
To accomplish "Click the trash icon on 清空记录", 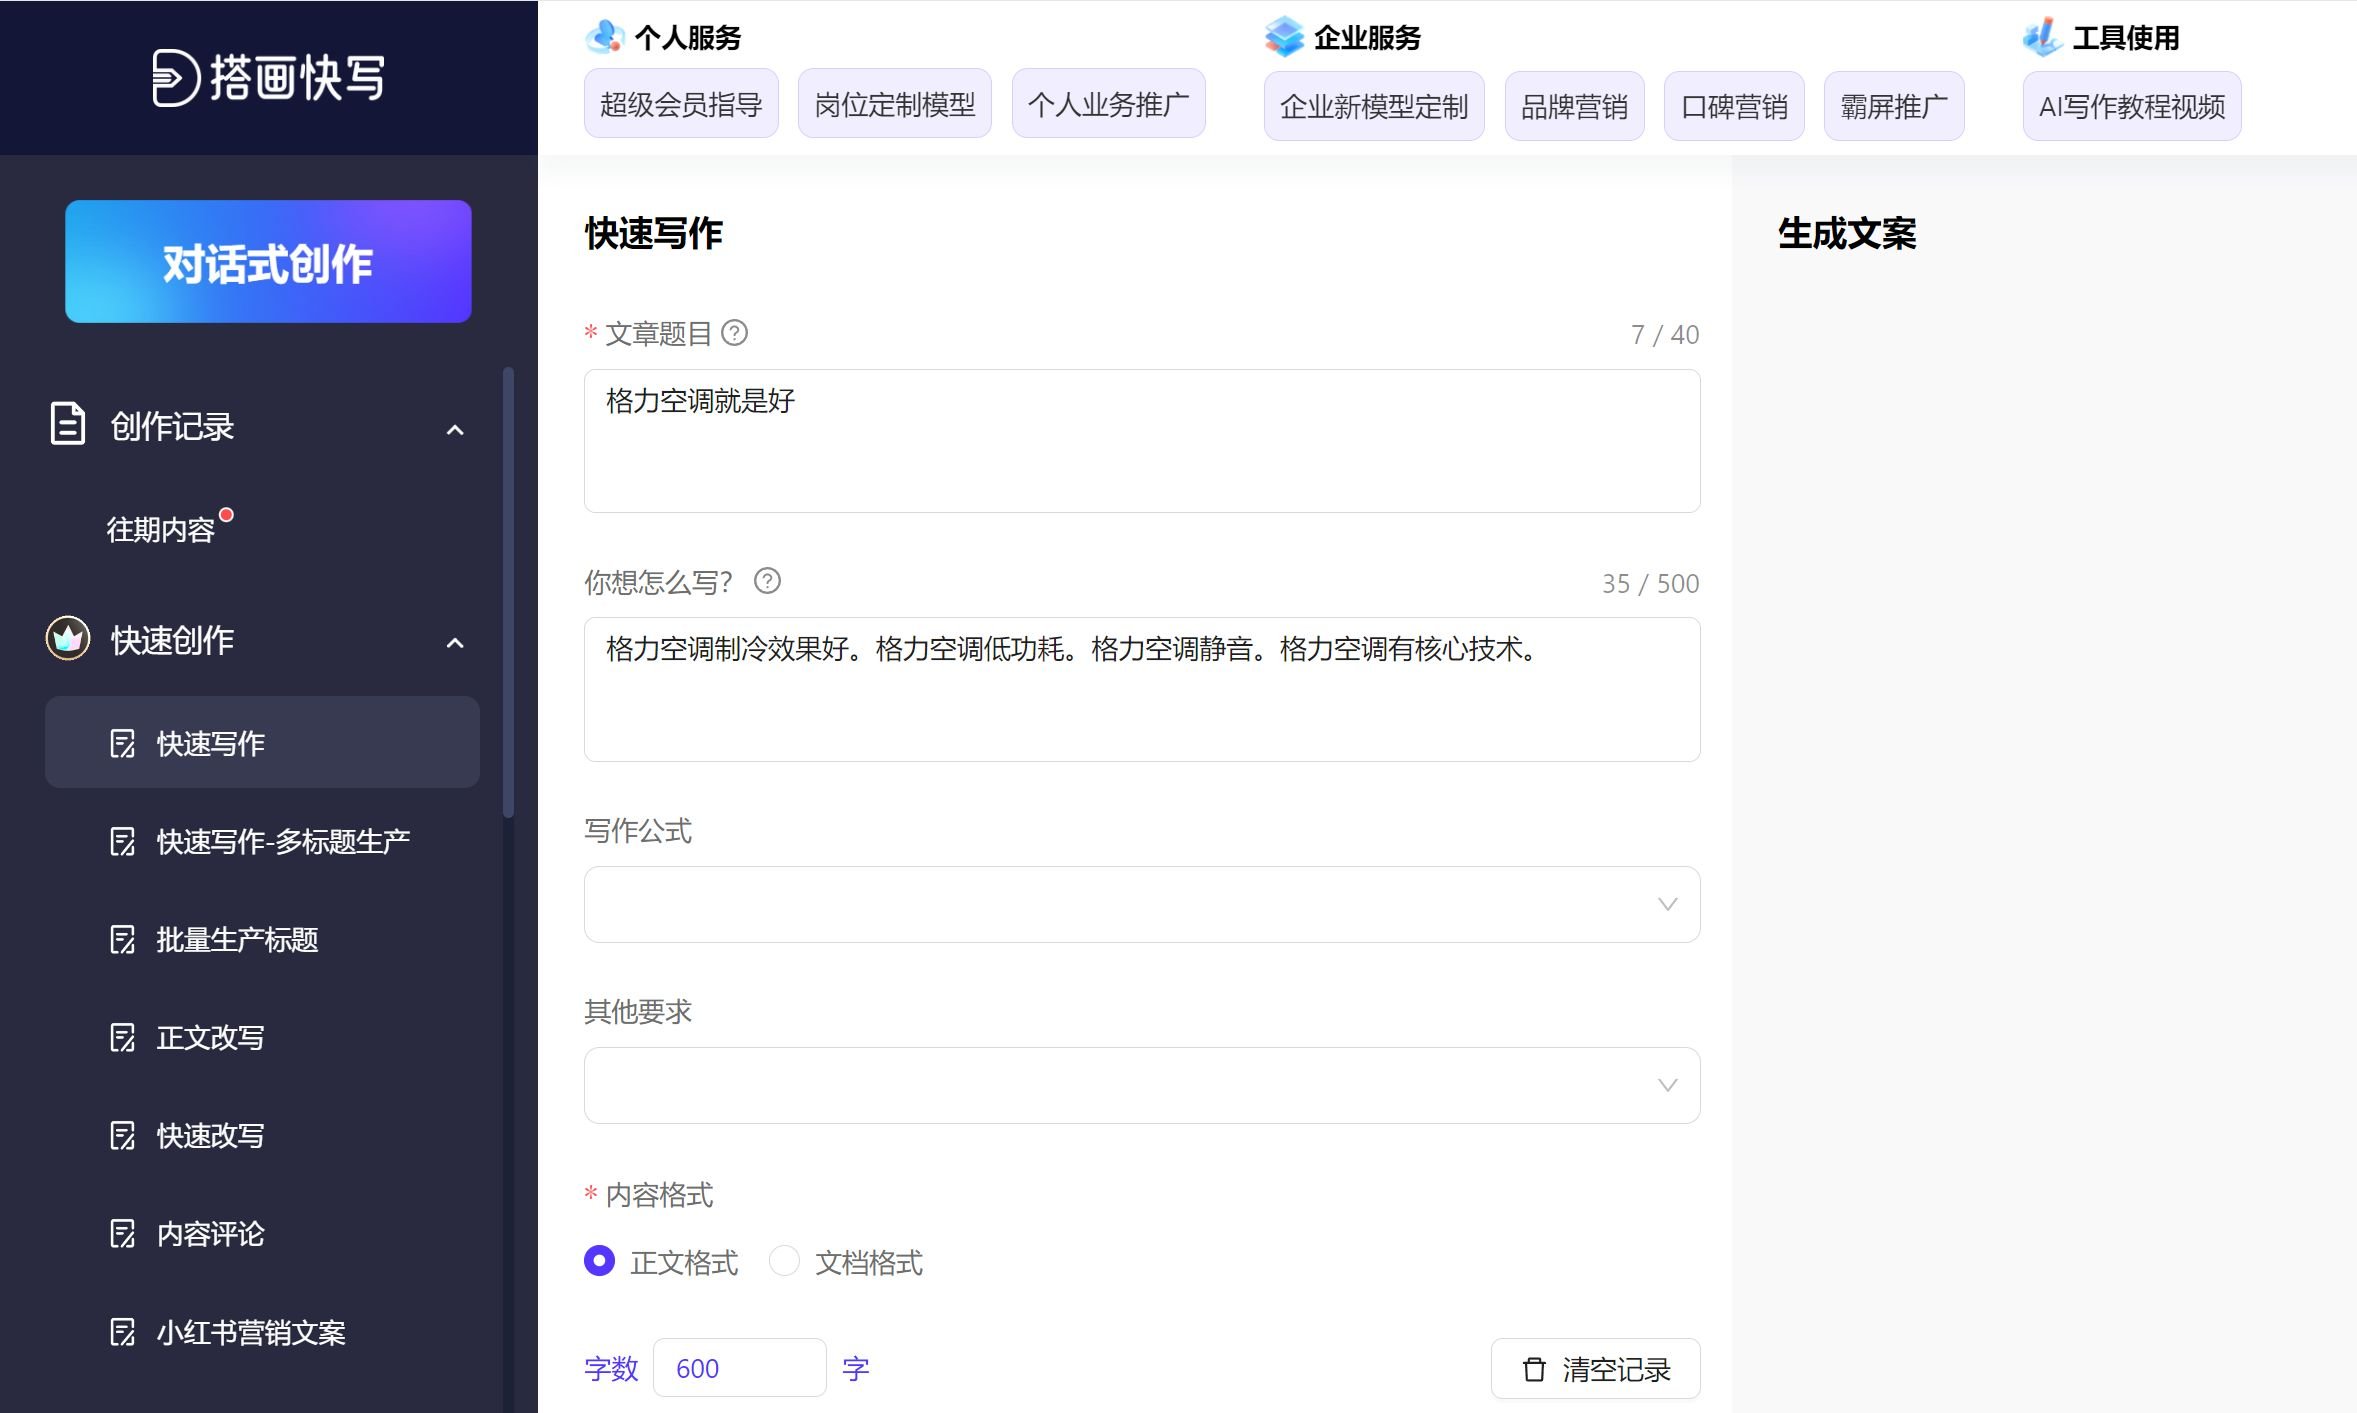I will [1534, 1368].
